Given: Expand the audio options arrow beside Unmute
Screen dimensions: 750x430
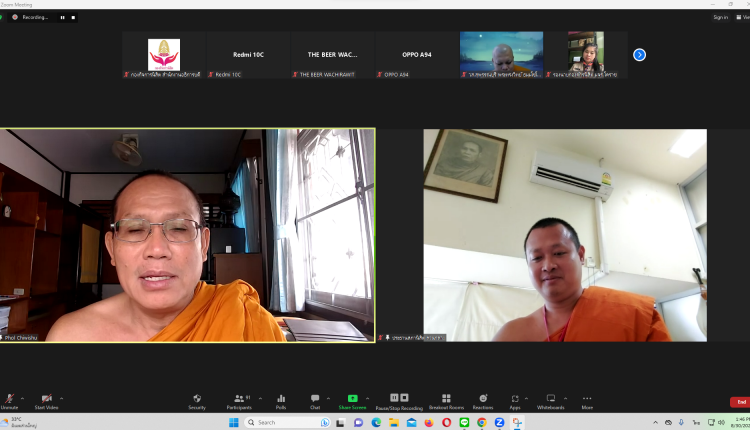Looking at the screenshot, I should (x=24, y=397).
